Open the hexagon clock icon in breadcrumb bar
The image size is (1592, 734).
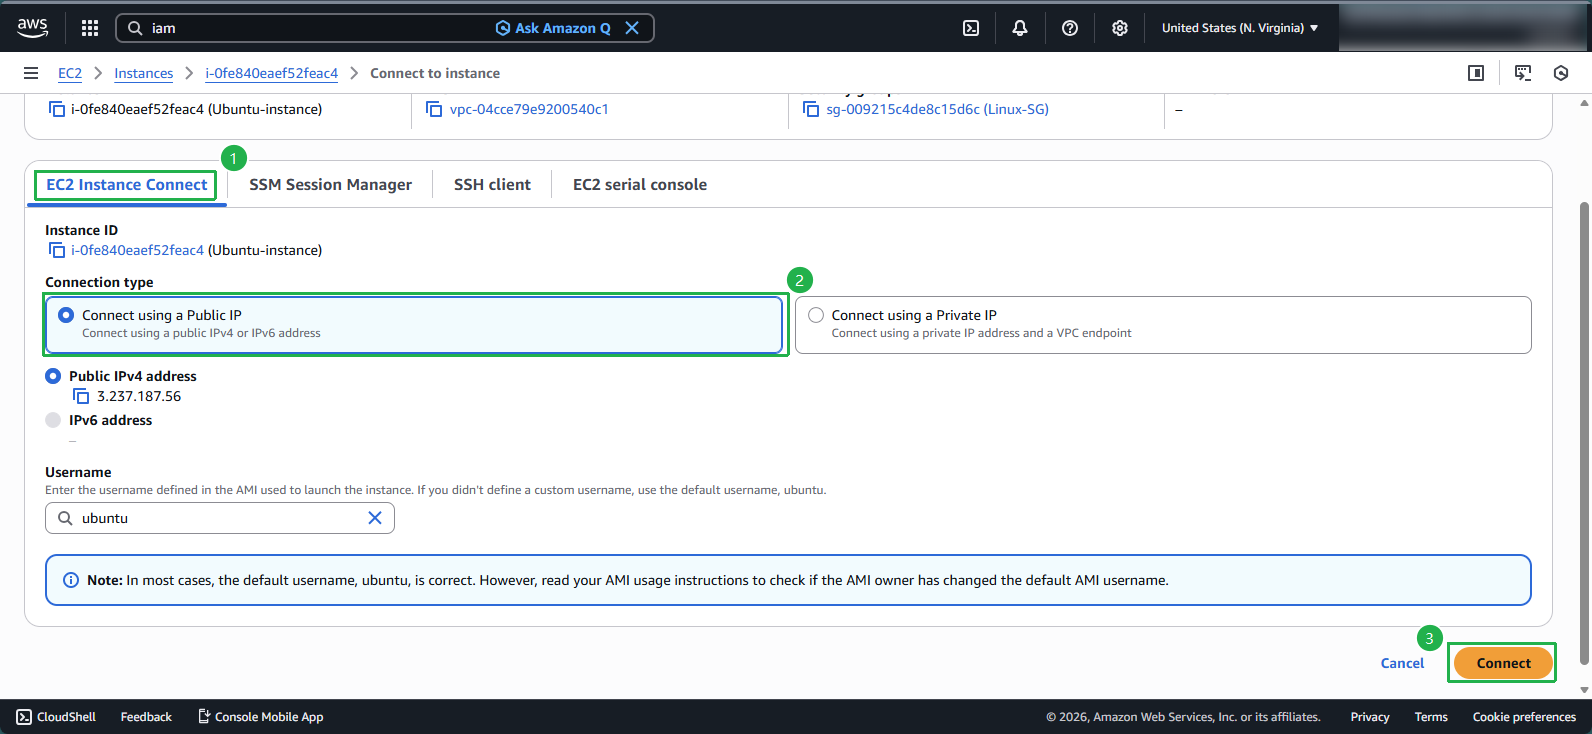pyautogui.click(x=1561, y=73)
